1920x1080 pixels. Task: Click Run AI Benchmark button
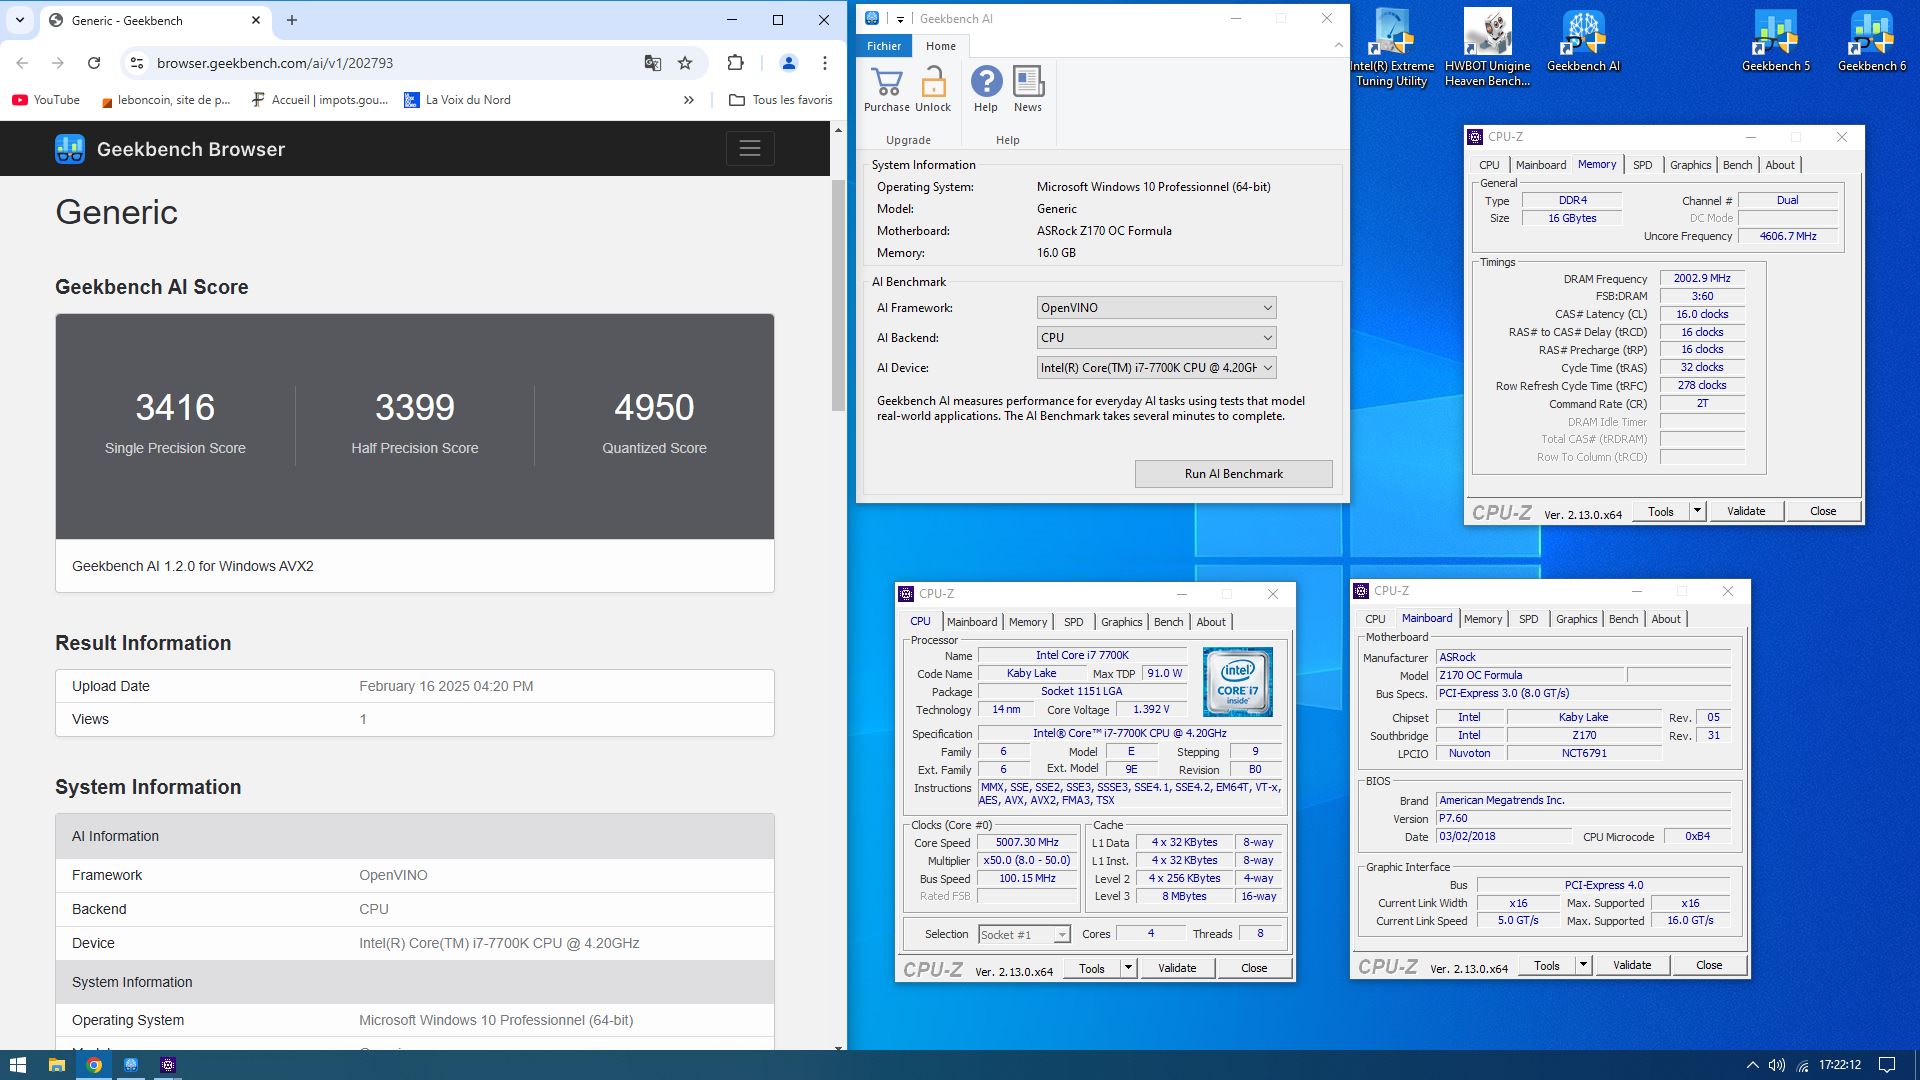click(x=1233, y=474)
